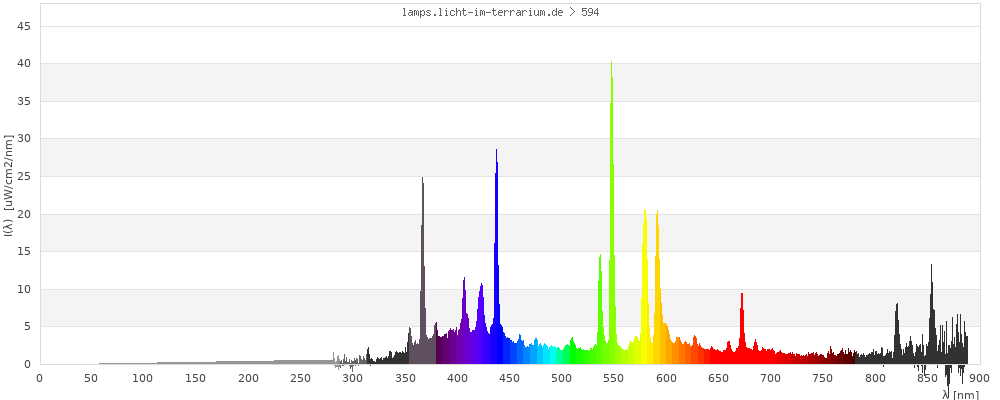Click the x-axis tick label "250"
Image resolution: width=1000 pixels, height=400 pixels.
click(x=301, y=379)
